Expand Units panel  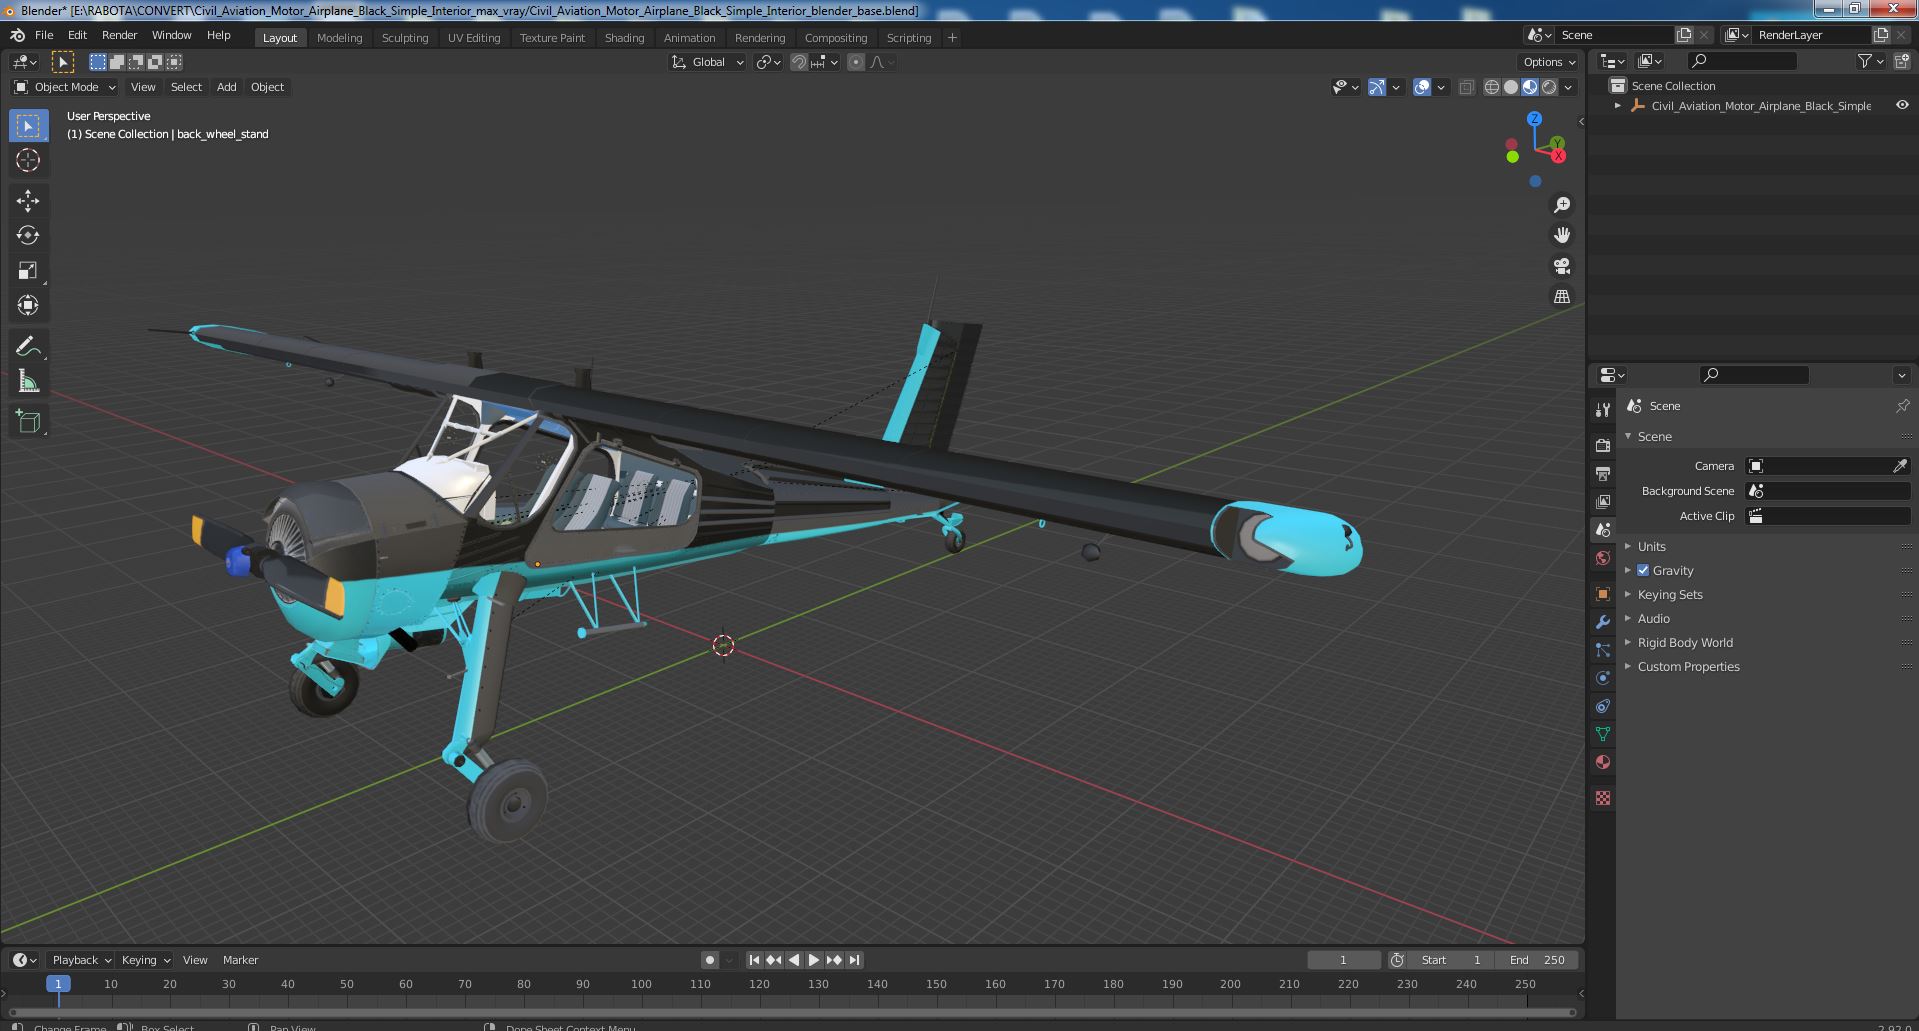1651,546
